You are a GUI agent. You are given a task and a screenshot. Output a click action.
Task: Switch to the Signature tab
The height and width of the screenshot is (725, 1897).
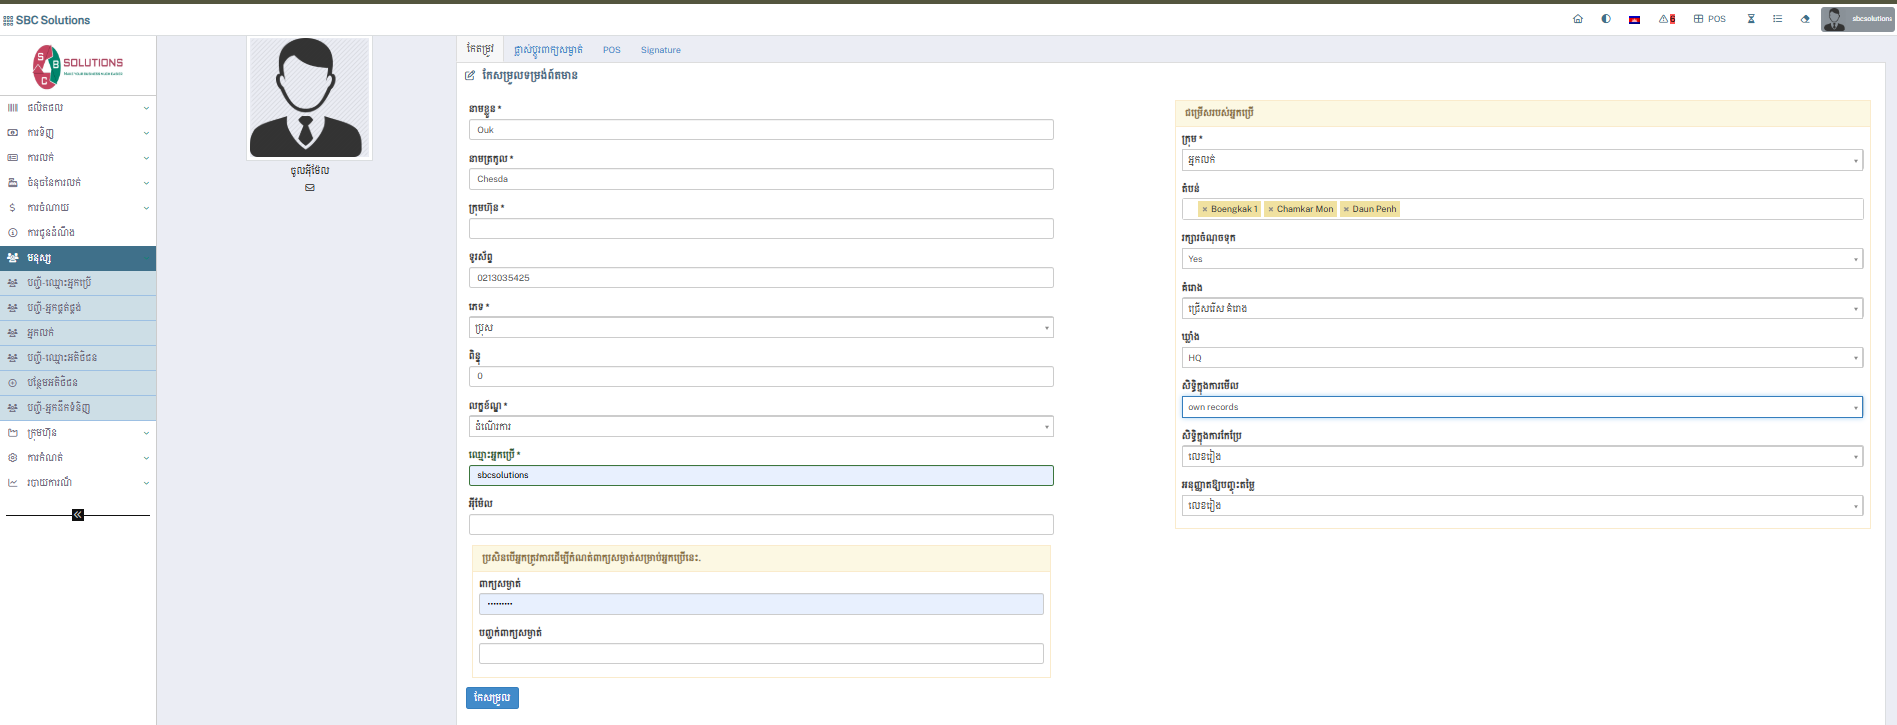point(660,50)
